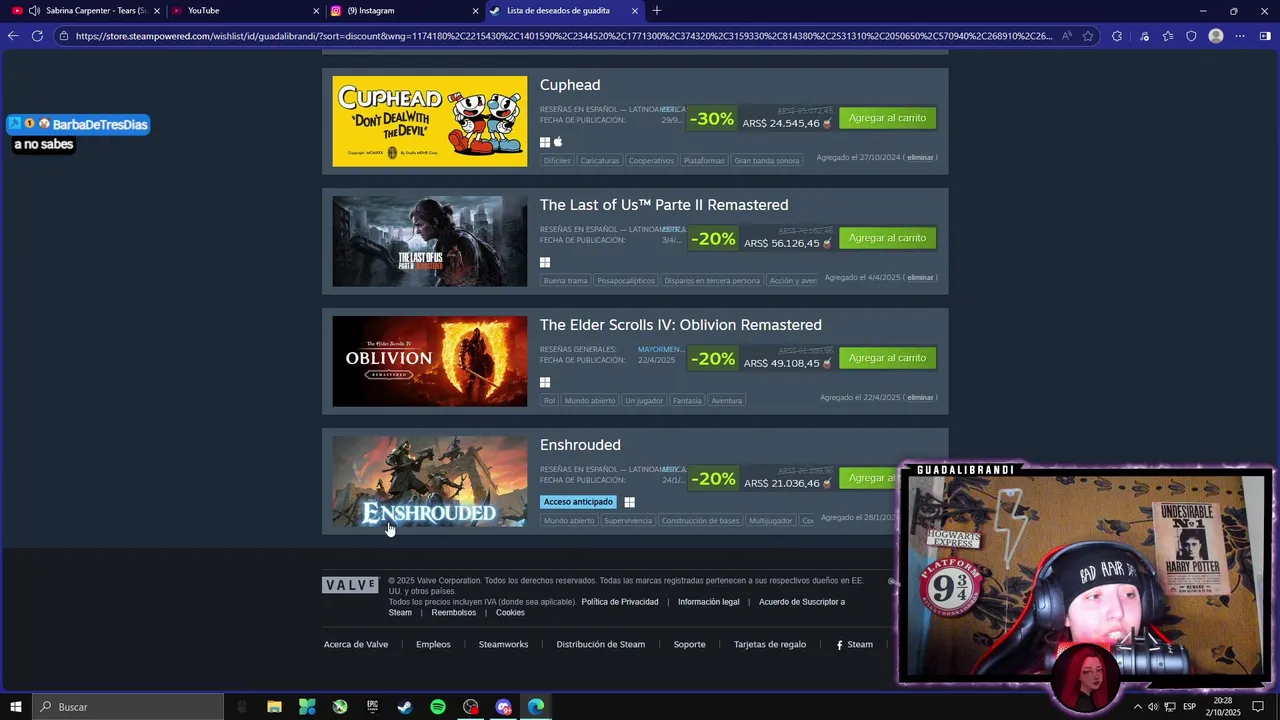This screenshot has height=720, width=1280.
Task: Click the Apple platform icon on Cuphead
Action: (x=559, y=142)
